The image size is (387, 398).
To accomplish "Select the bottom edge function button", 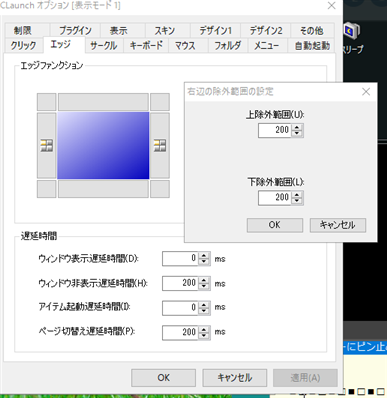I will (x=103, y=189).
